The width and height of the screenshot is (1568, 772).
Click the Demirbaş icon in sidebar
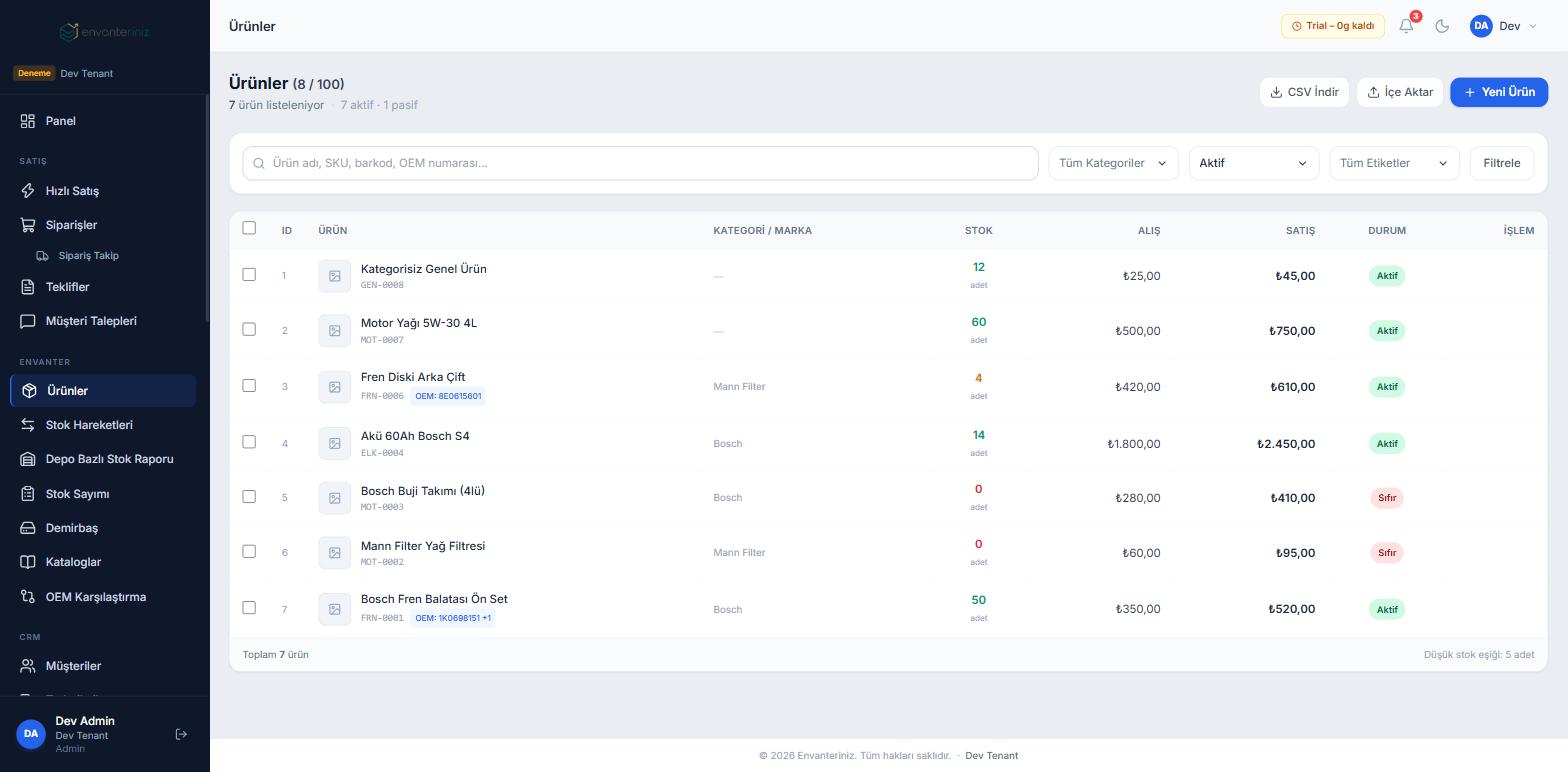tap(28, 528)
